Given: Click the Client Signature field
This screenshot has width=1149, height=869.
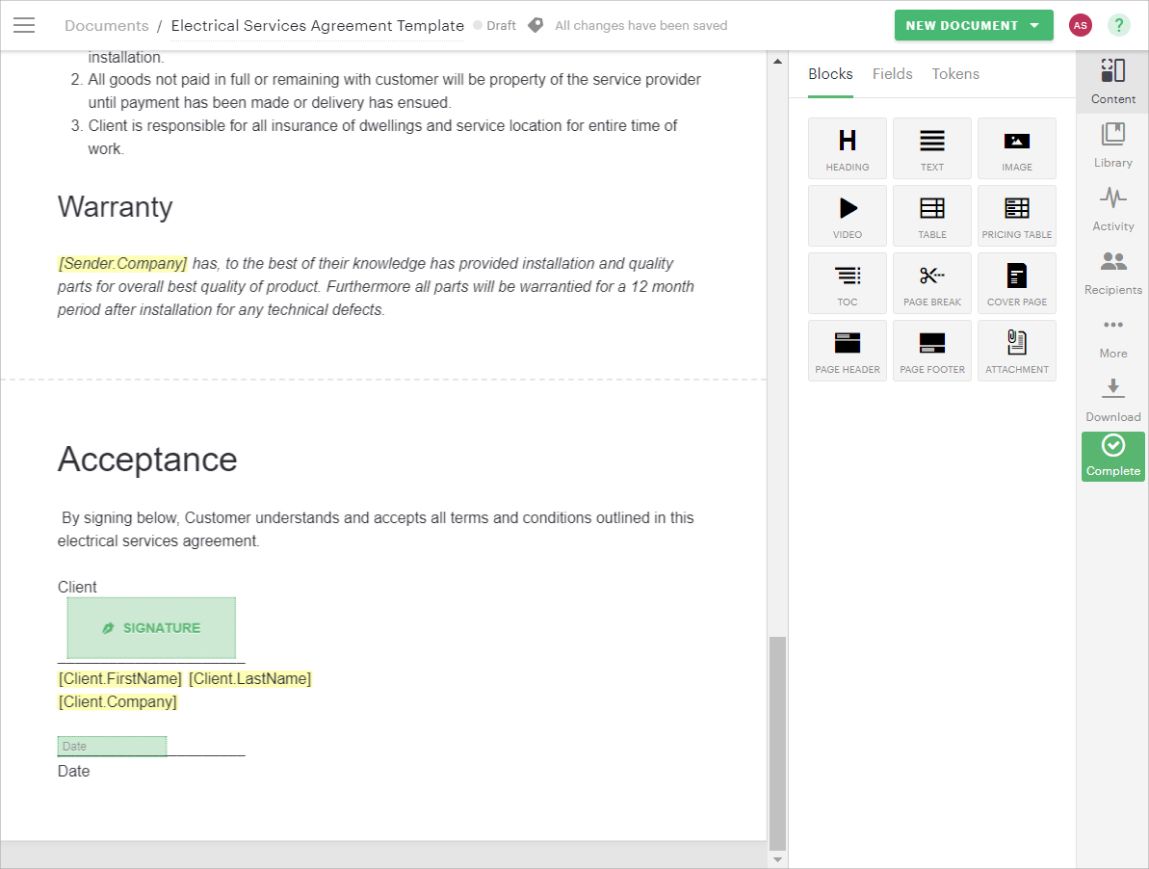Looking at the screenshot, I should [x=151, y=627].
